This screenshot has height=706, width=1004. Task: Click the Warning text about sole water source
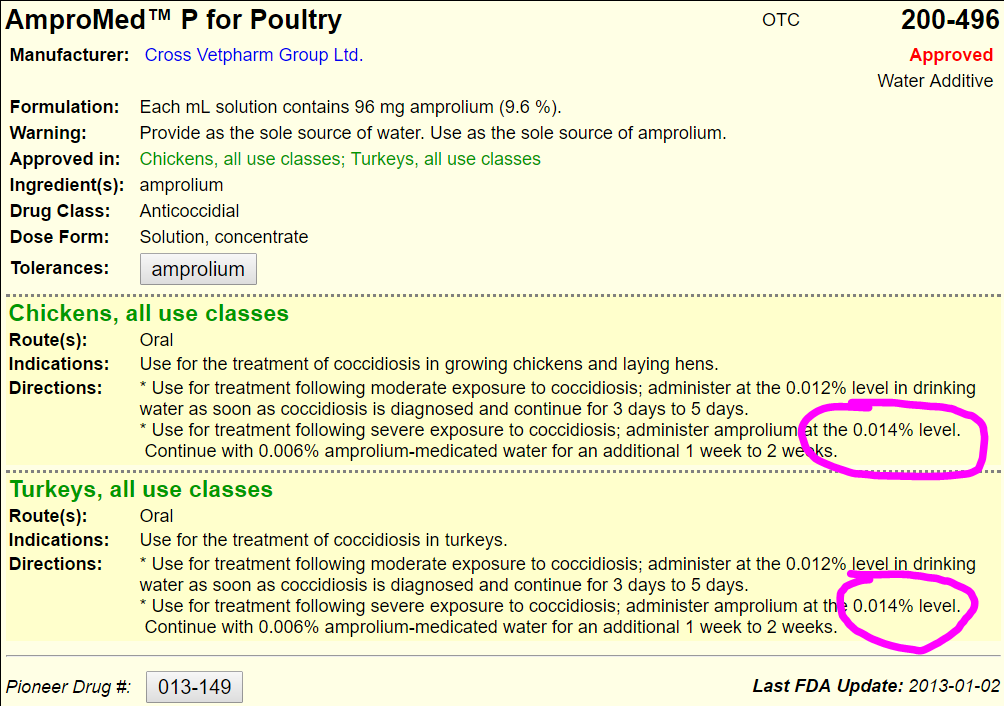(432, 133)
